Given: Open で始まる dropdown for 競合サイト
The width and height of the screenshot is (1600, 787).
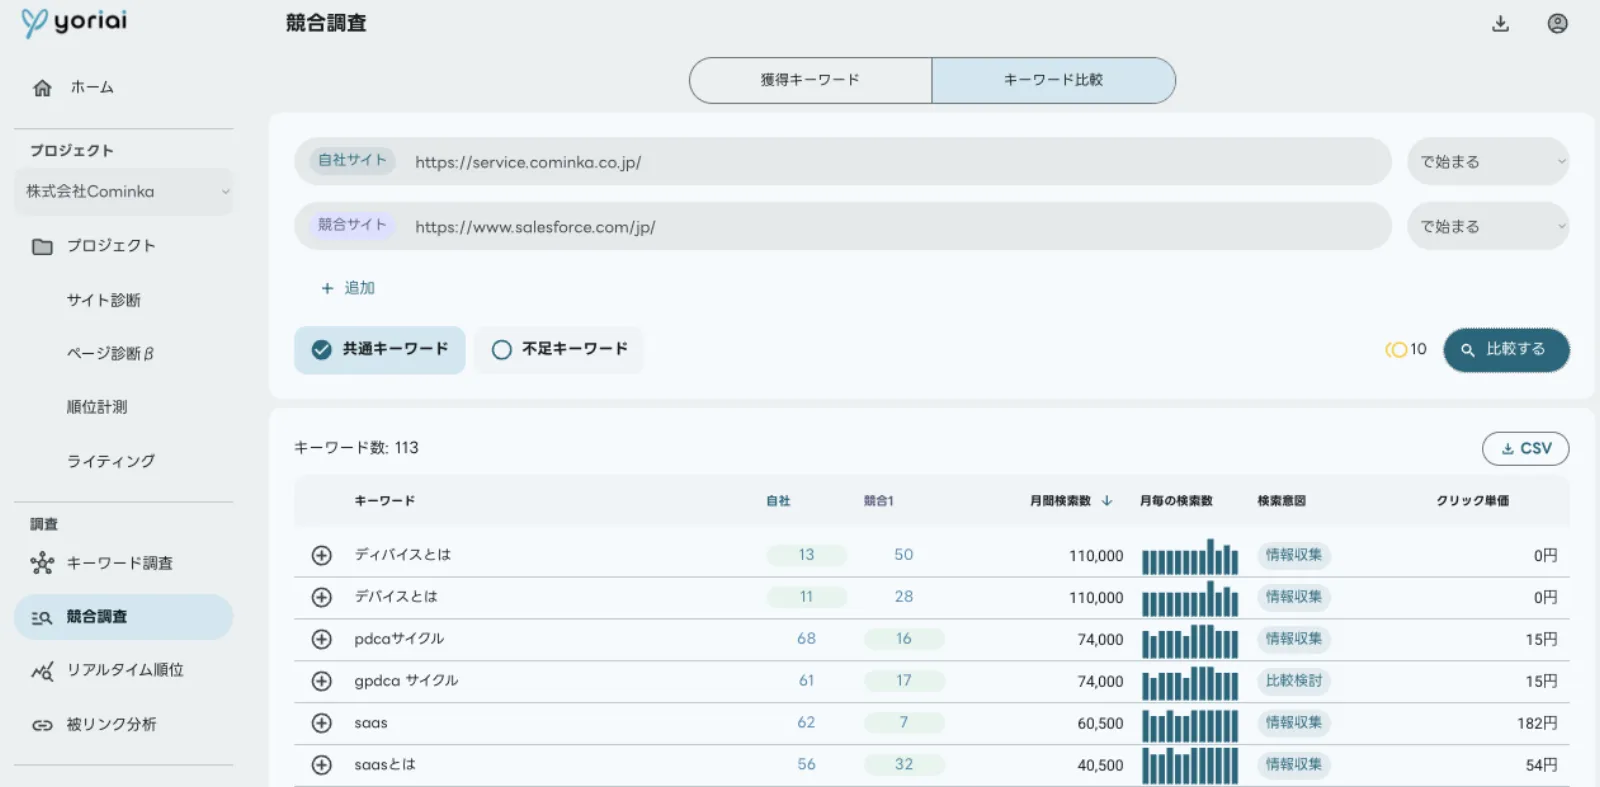Looking at the screenshot, I should (1488, 227).
